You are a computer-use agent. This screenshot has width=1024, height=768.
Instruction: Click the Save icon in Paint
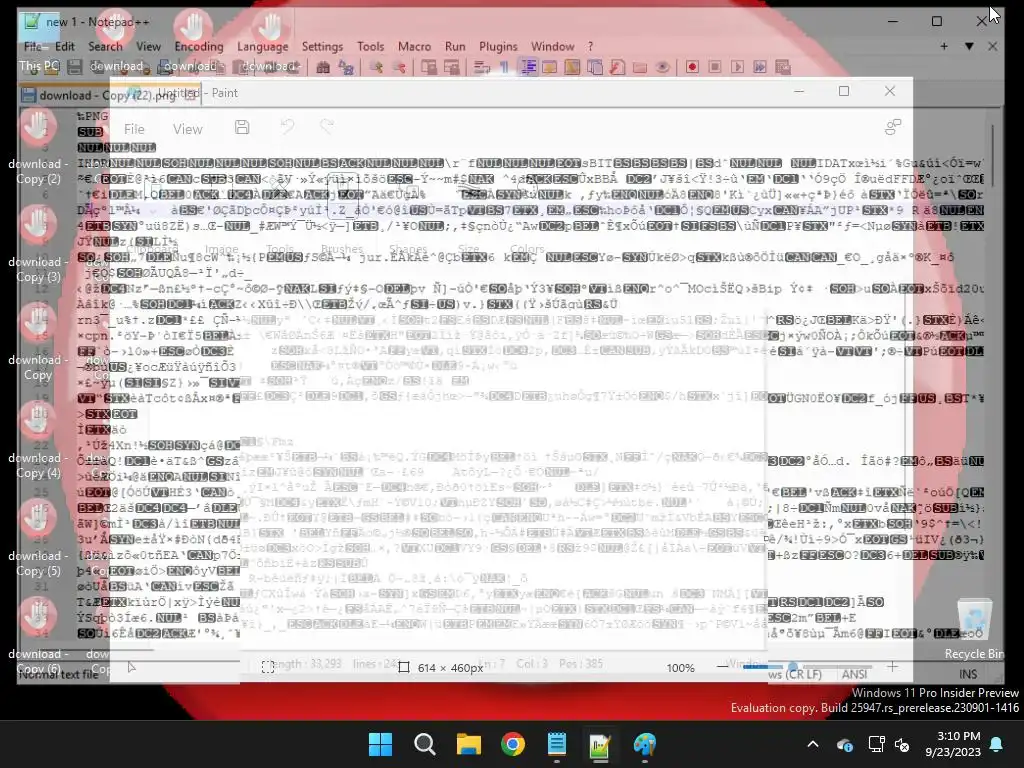click(x=242, y=127)
